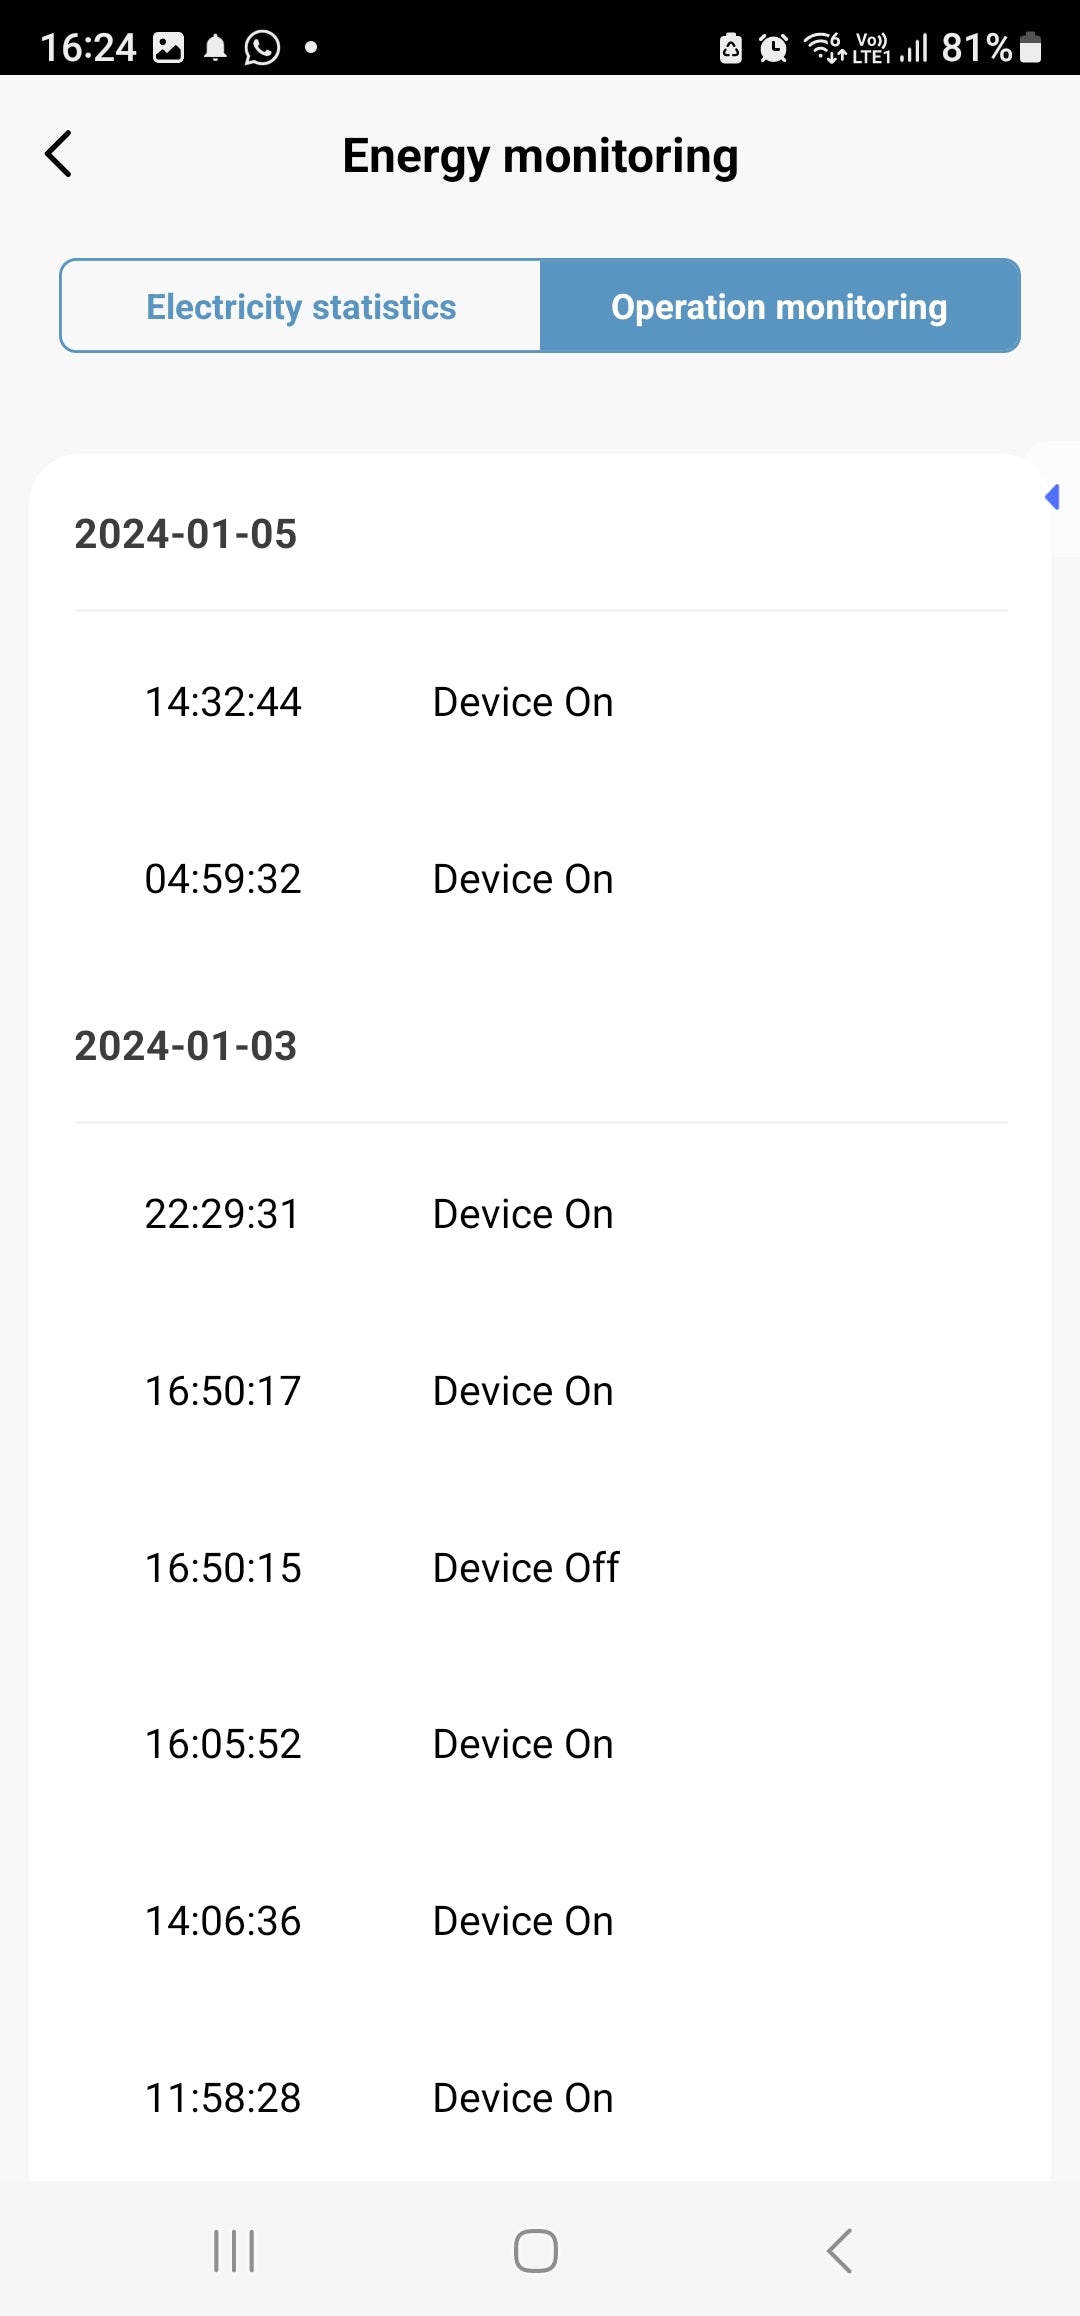Viewport: 1080px width, 2316px height.
Task: Tap the 2024-01-05 date header
Action: pos(186,534)
